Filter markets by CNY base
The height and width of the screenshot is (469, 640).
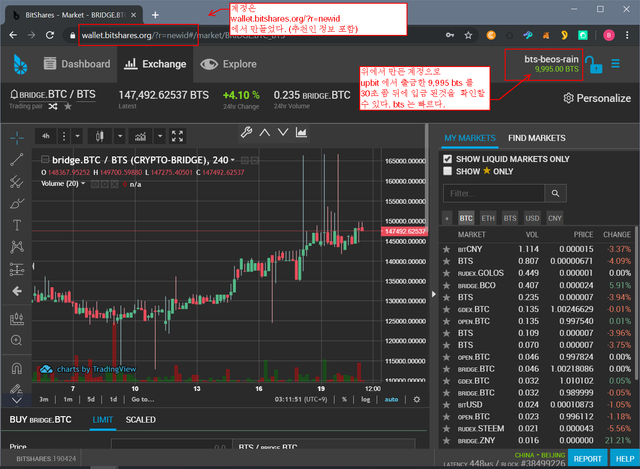[x=555, y=218]
